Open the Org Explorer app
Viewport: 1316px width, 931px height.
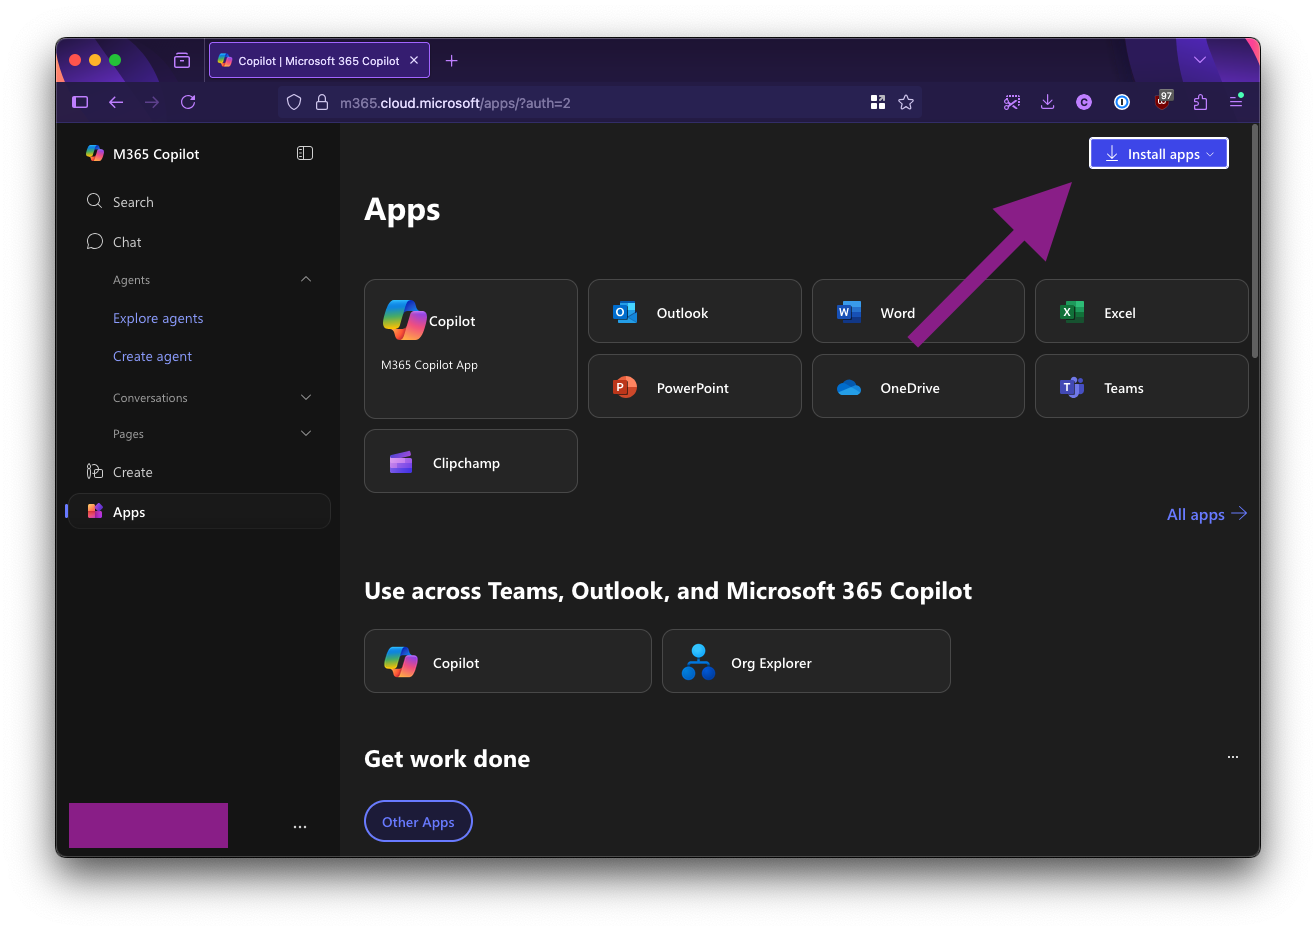[x=806, y=662]
